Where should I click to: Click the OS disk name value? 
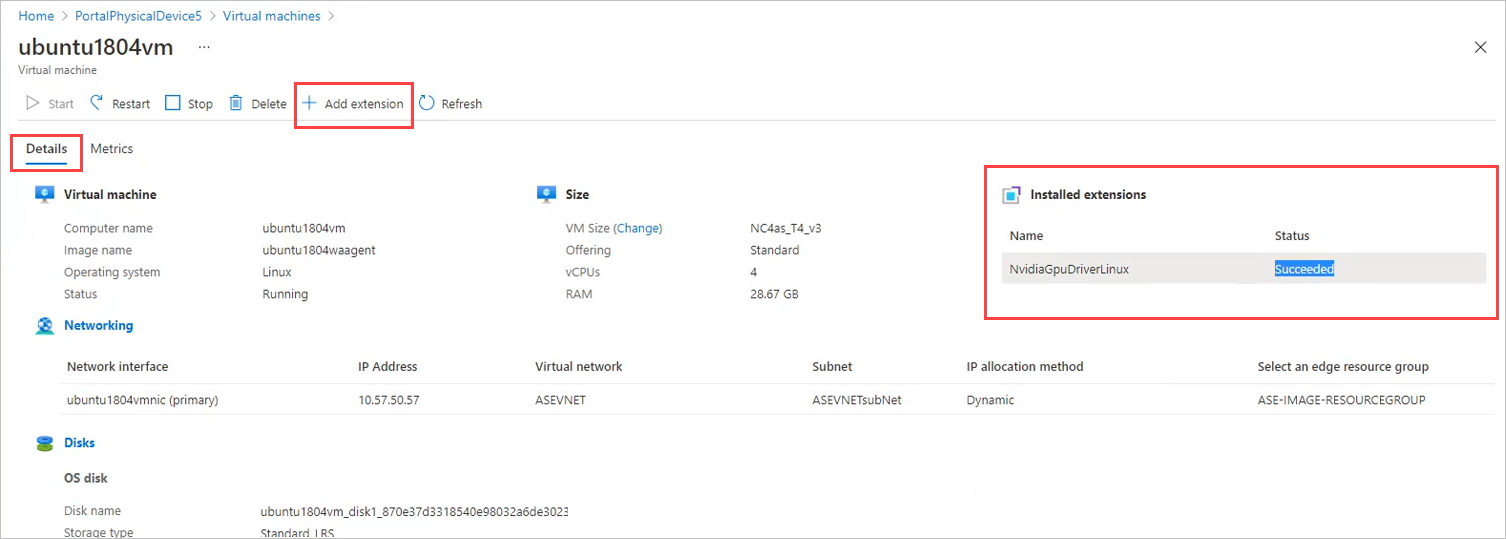(415, 511)
